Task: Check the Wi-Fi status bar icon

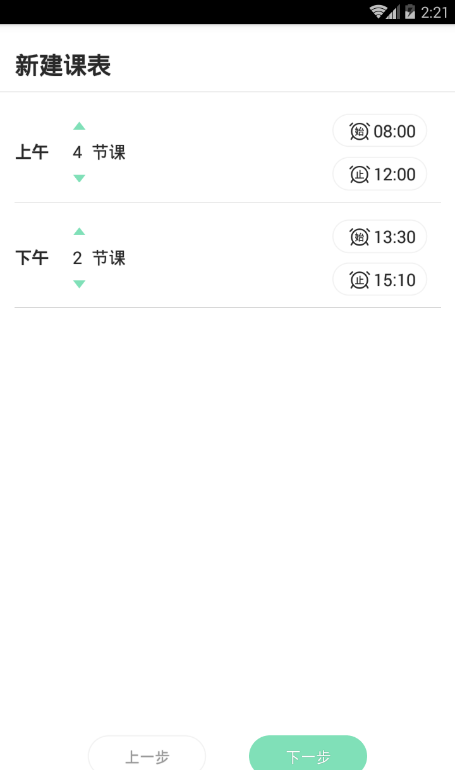Action: click(x=377, y=12)
